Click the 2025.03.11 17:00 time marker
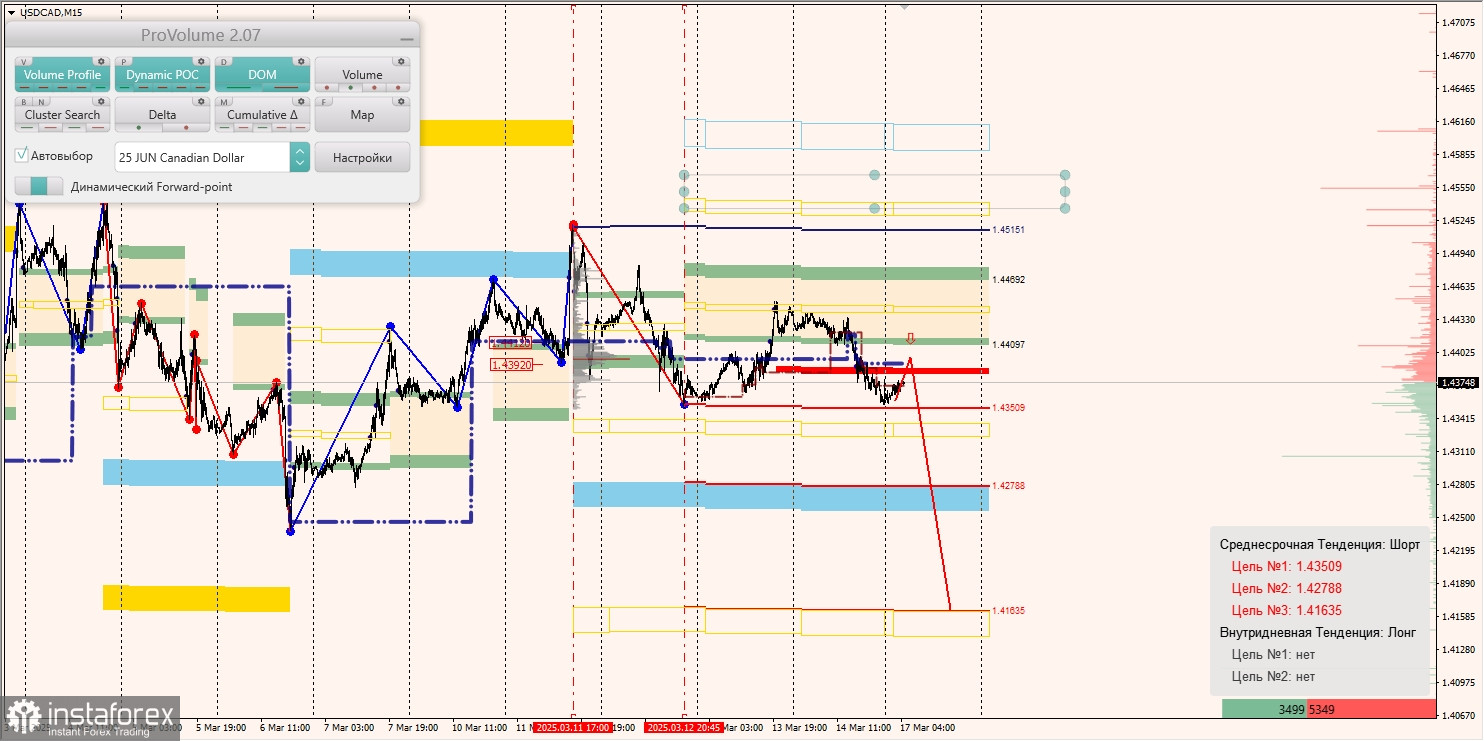Viewport: 1484px width, 741px height. [572, 728]
